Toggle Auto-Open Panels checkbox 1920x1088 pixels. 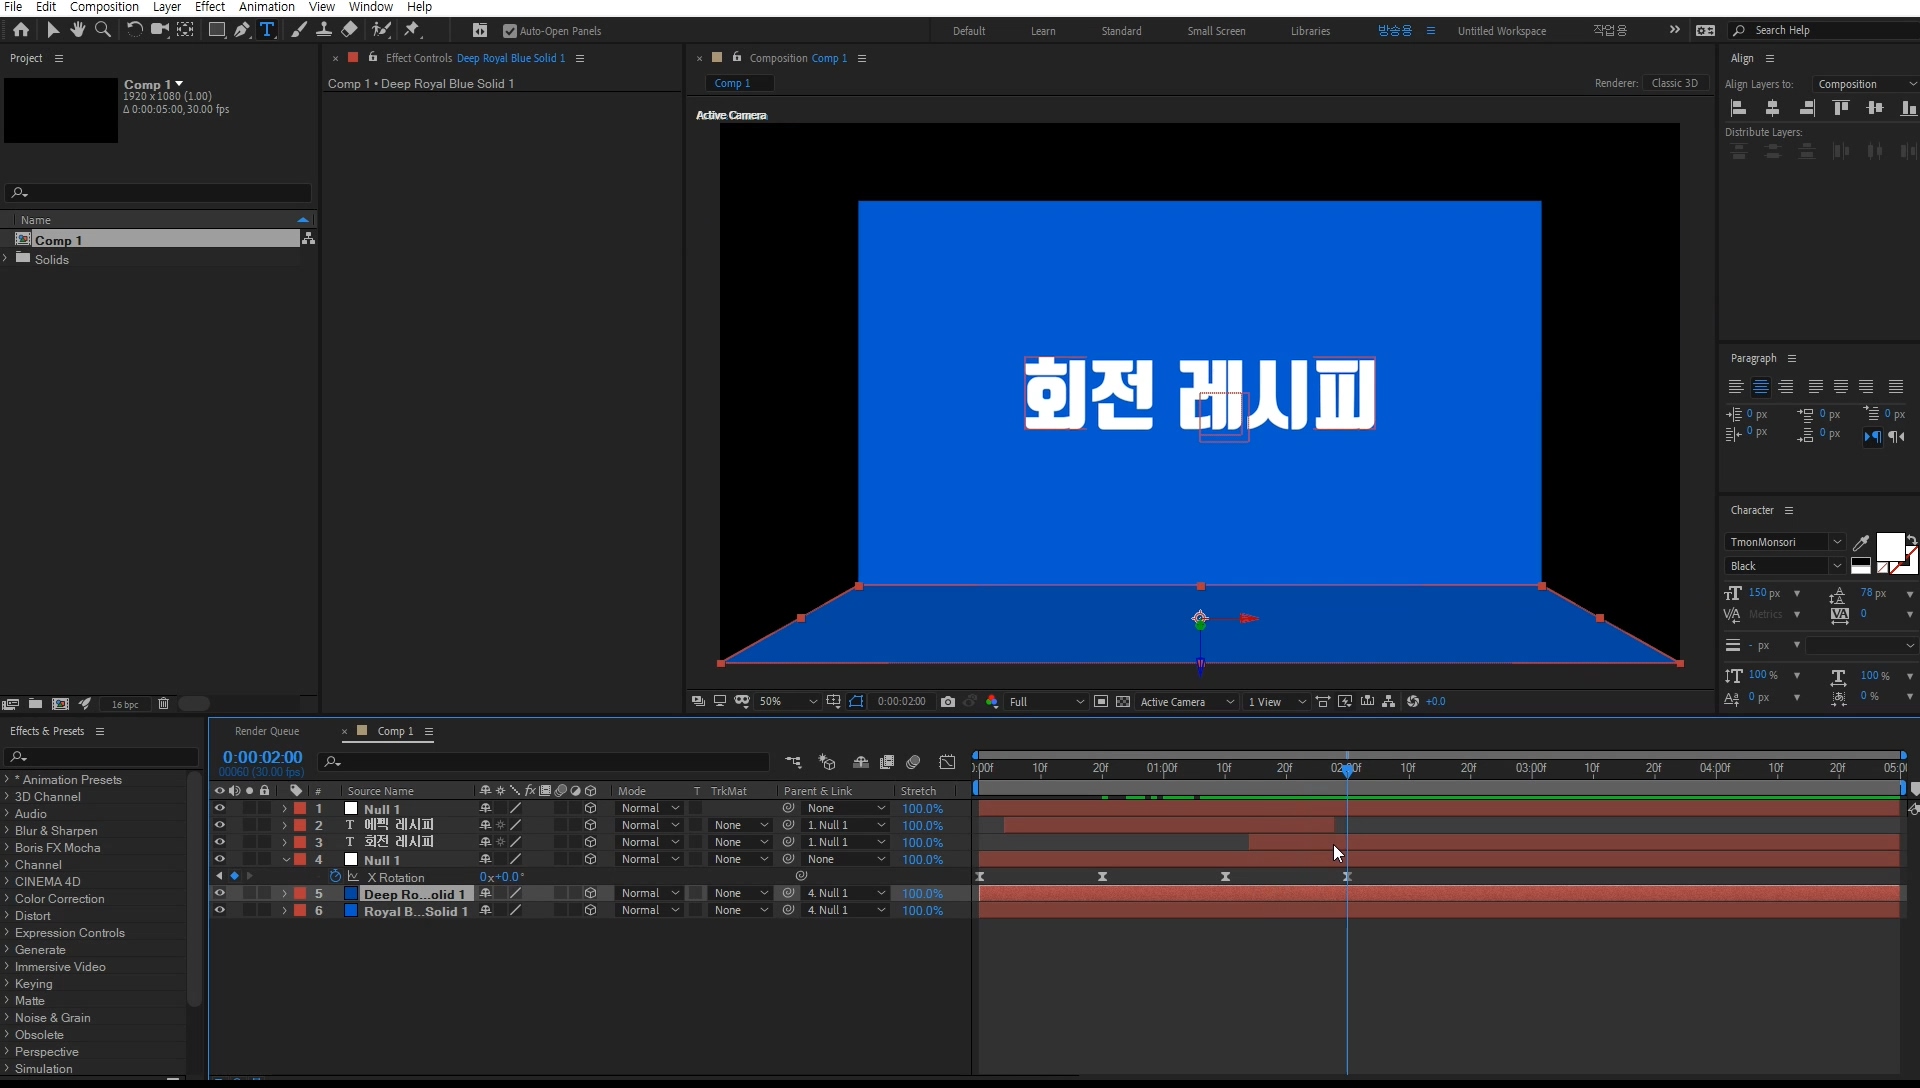point(510,31)
